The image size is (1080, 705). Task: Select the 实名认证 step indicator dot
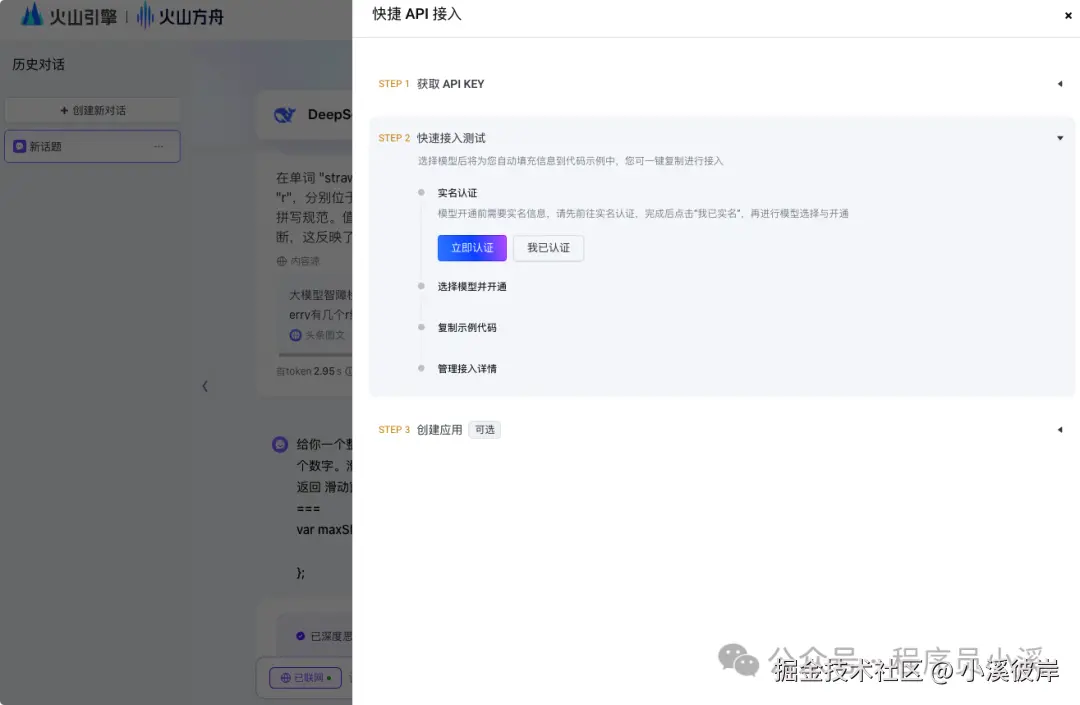pos(421,192)
